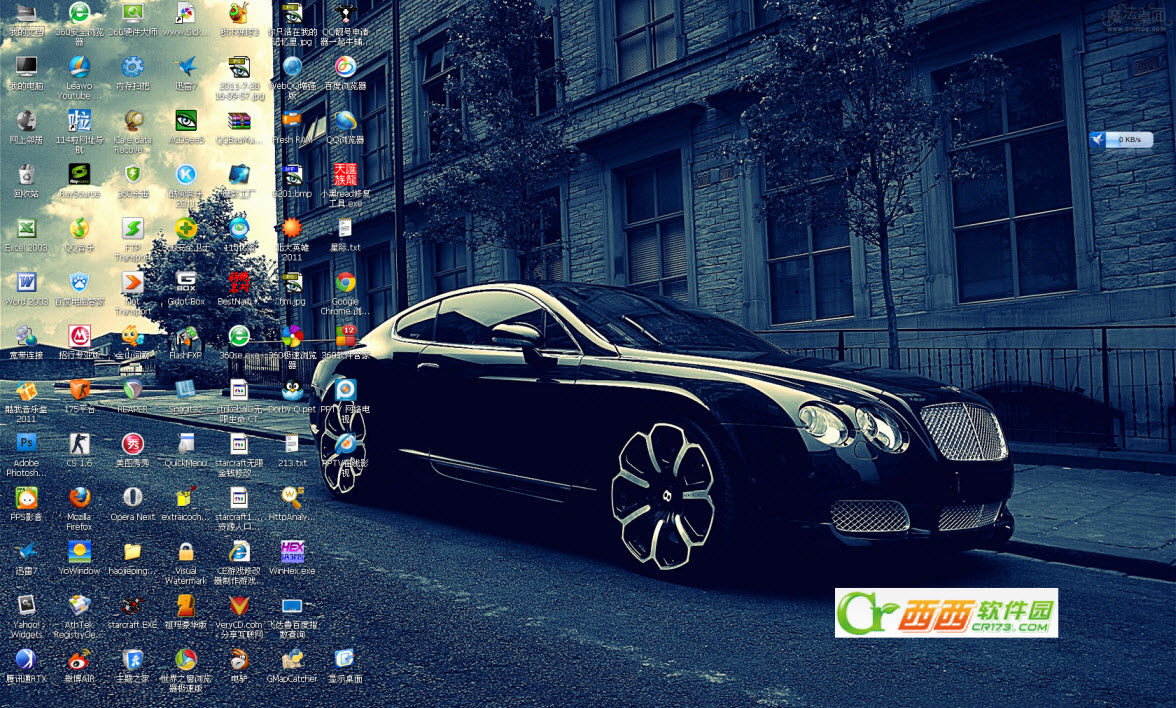Open the Mozilla Firefox desktop icon
Image resolution: width=1176 pixels, height=708 pixels.
pyautogui.click(x=79, y=498)
